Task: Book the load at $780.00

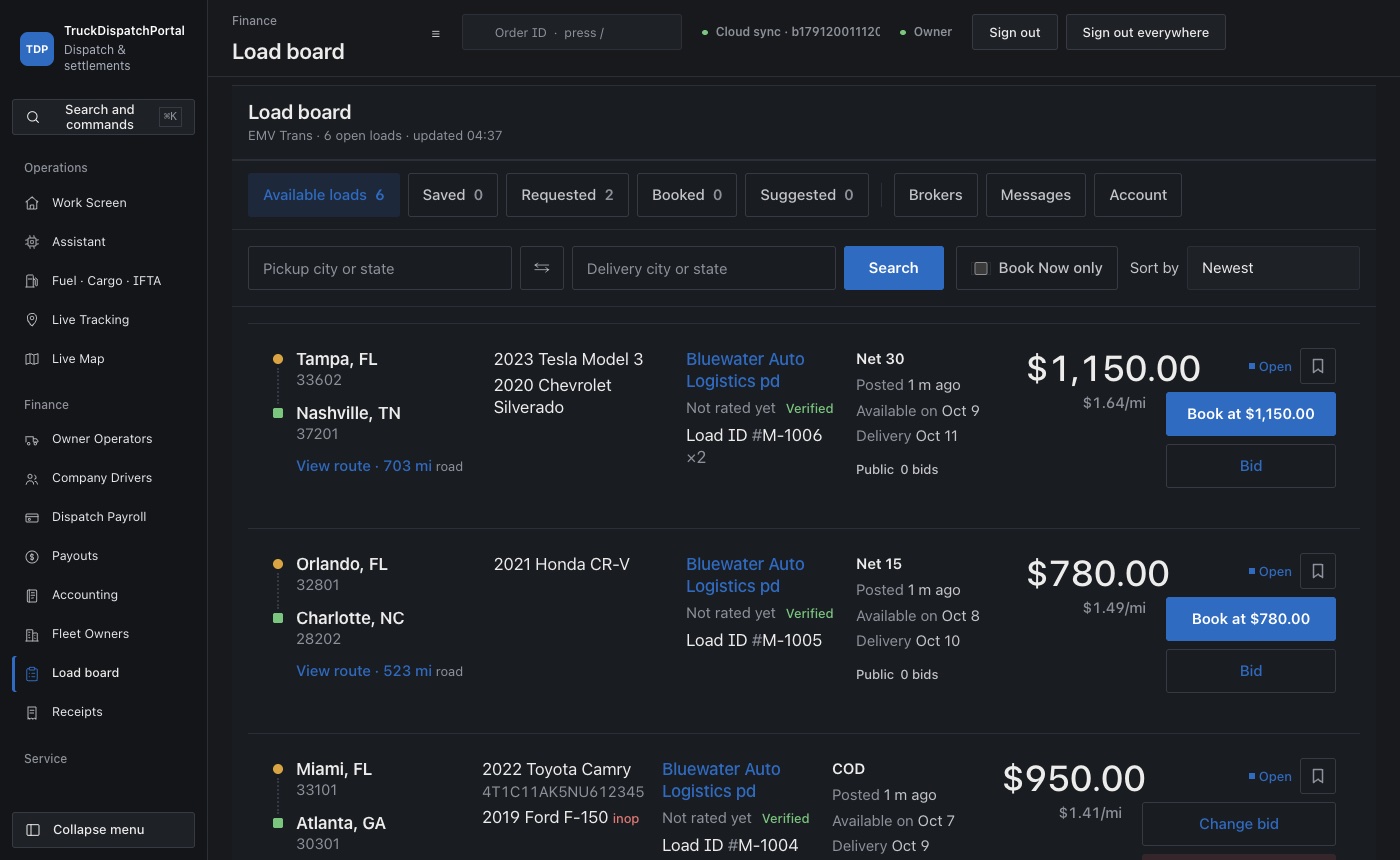Action: point(1251,619)
